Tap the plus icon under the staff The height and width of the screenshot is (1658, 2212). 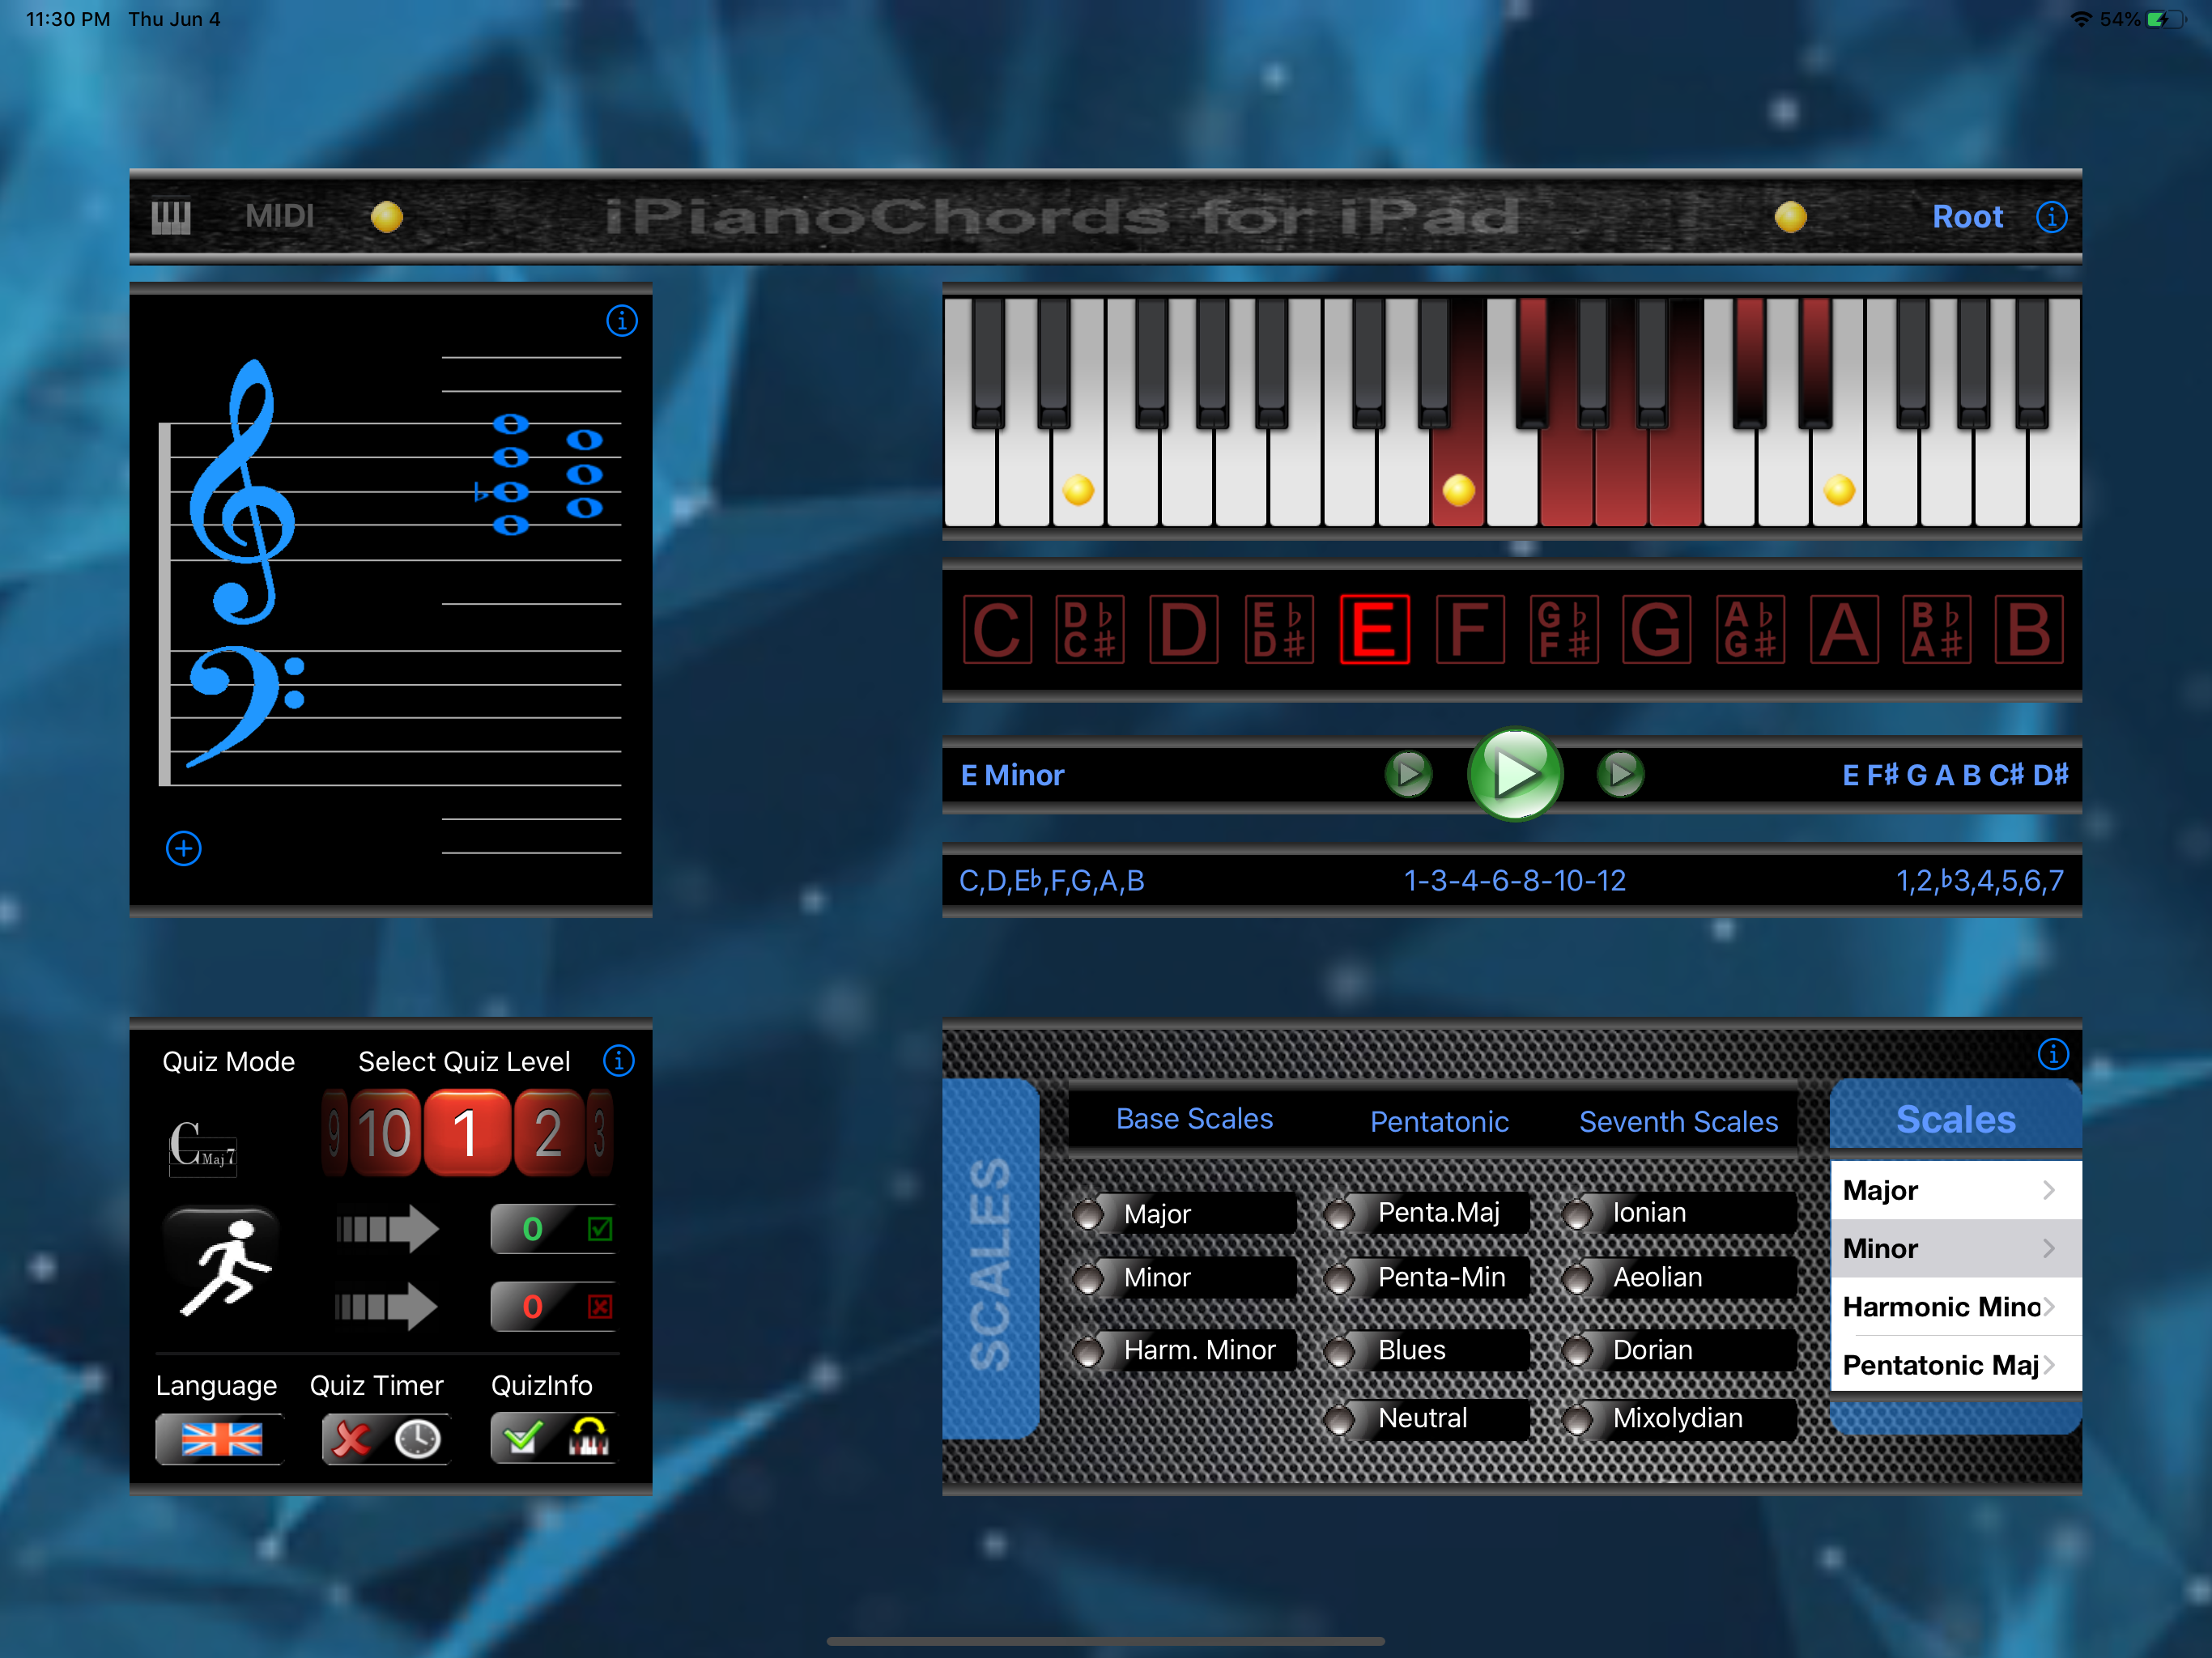pyautogui.click(x=183, y=849)
